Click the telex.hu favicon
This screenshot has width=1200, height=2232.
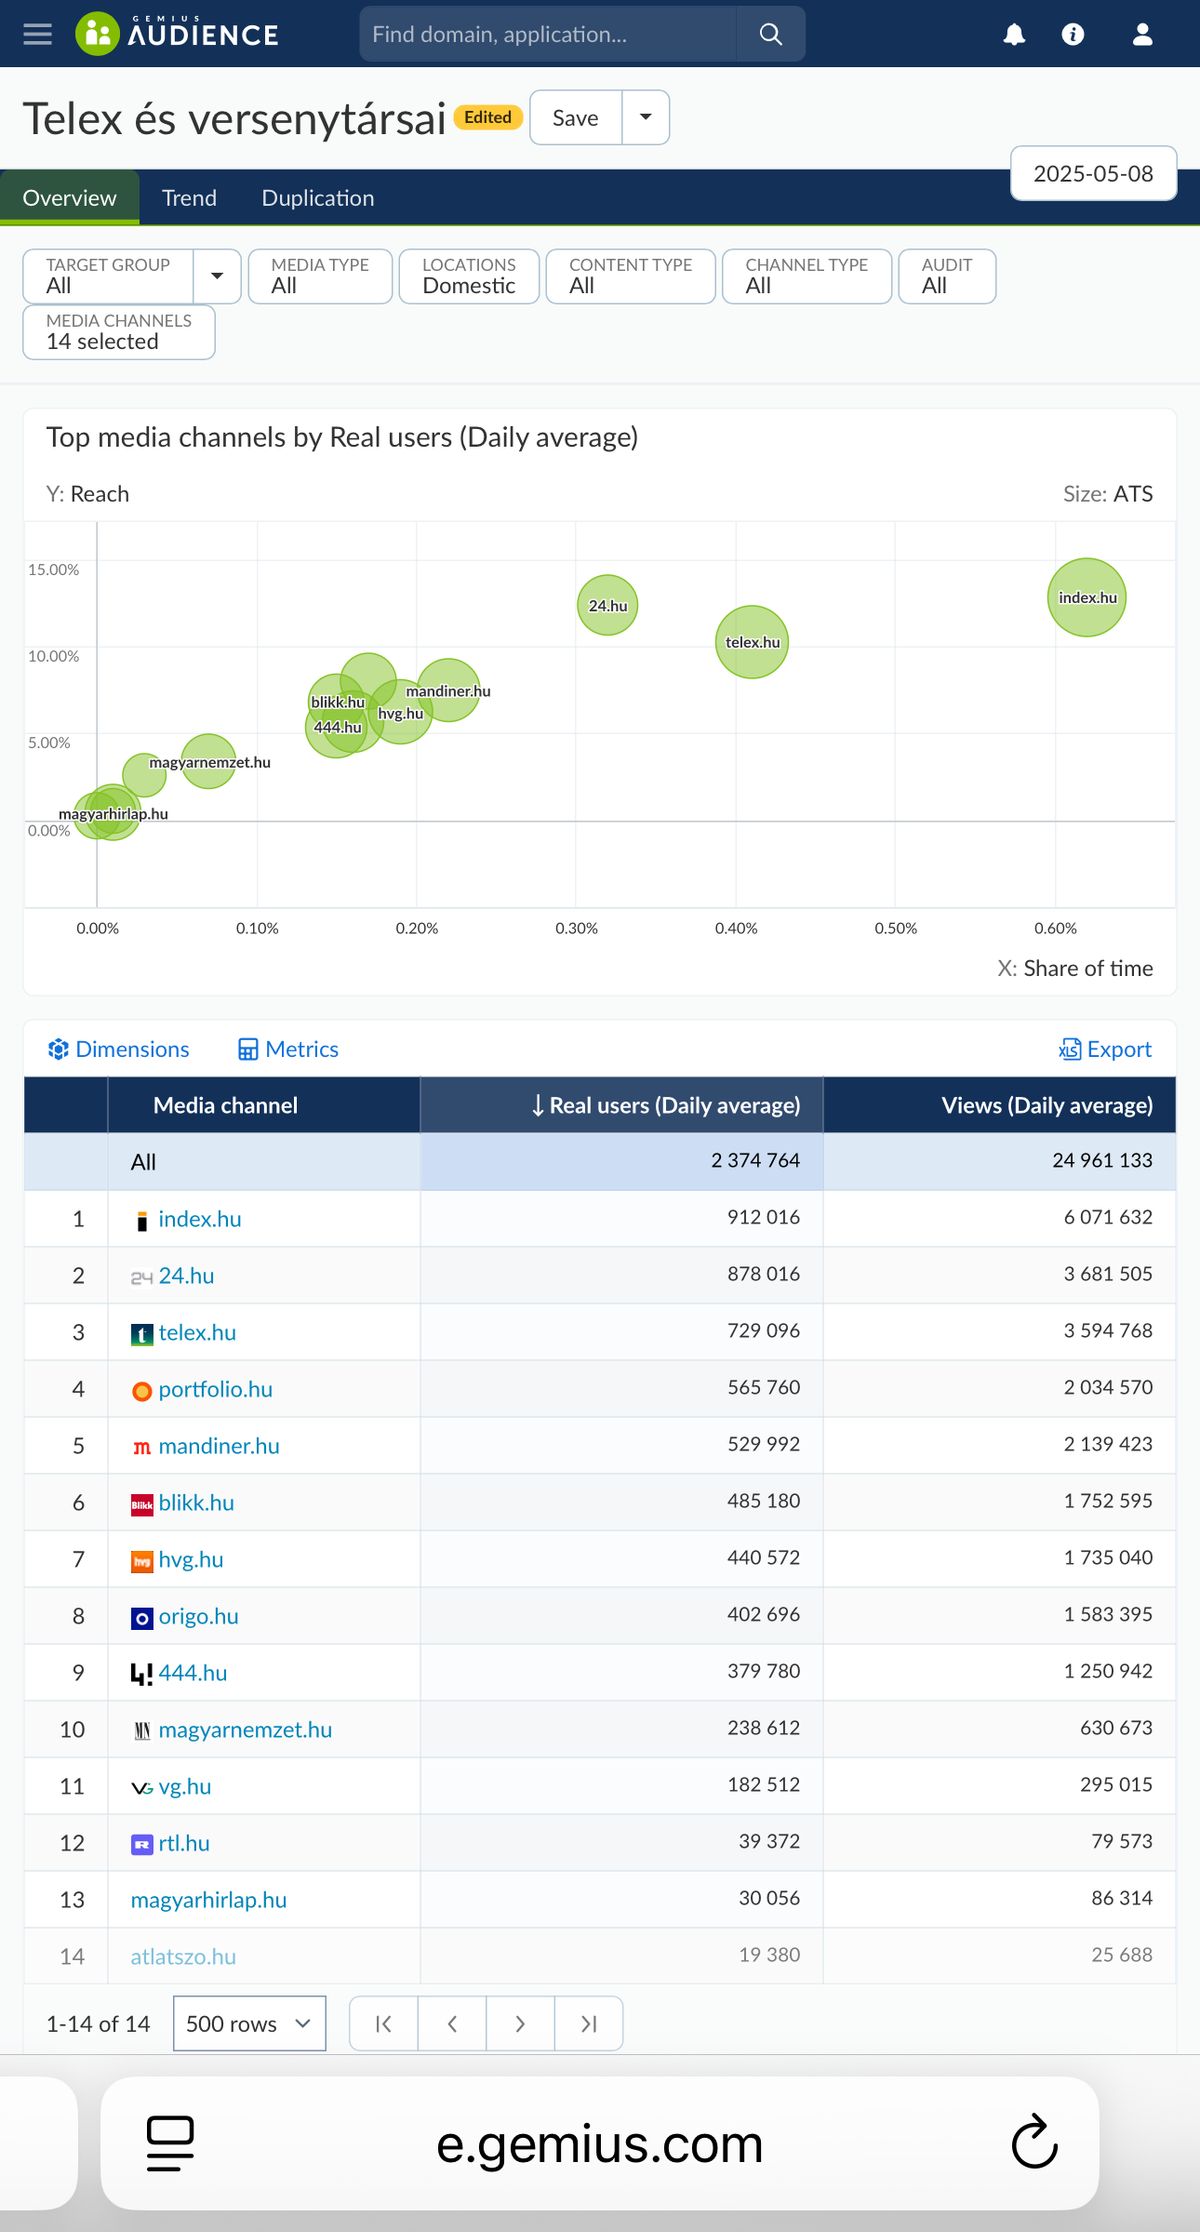tap(142, 1334)
